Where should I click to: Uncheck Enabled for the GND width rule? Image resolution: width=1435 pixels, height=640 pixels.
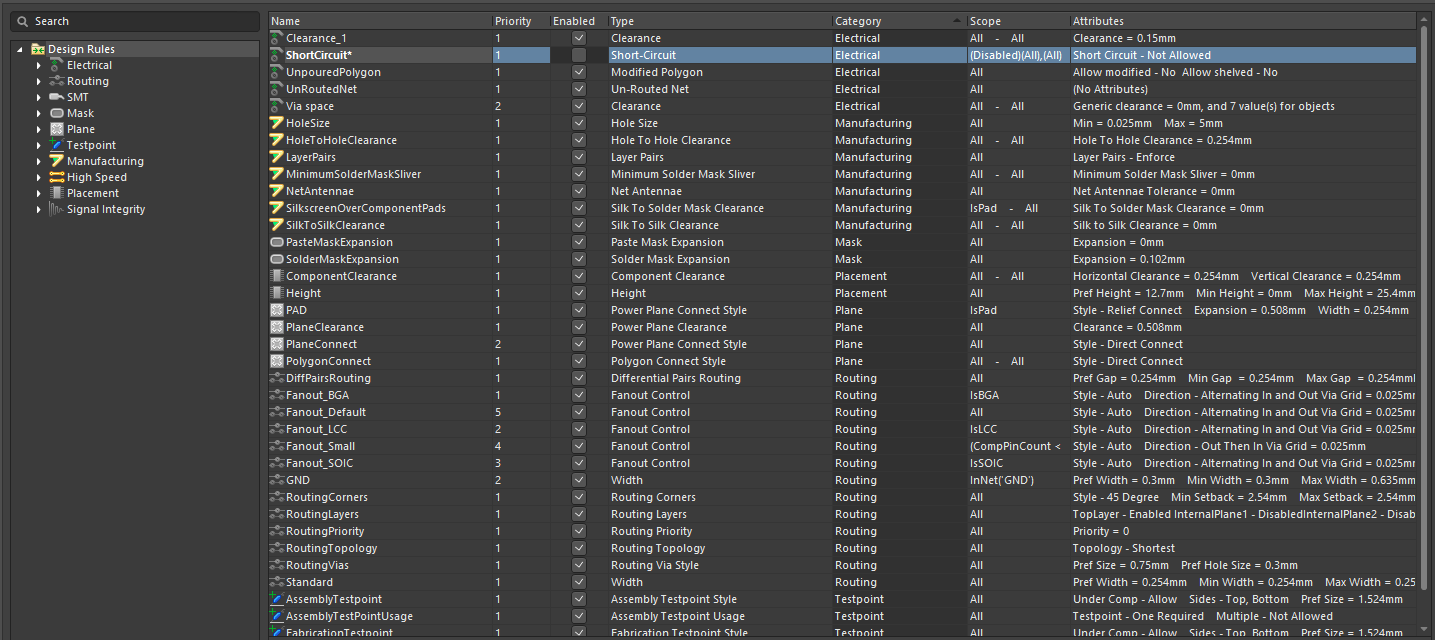tap(579, 480)
